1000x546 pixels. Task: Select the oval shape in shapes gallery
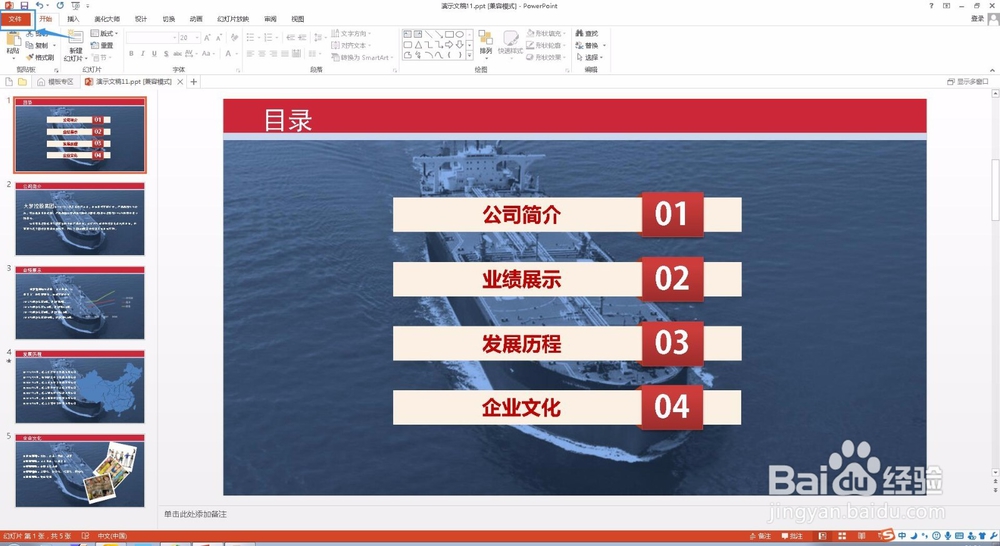pyautogui.click(x=459, y=34)
